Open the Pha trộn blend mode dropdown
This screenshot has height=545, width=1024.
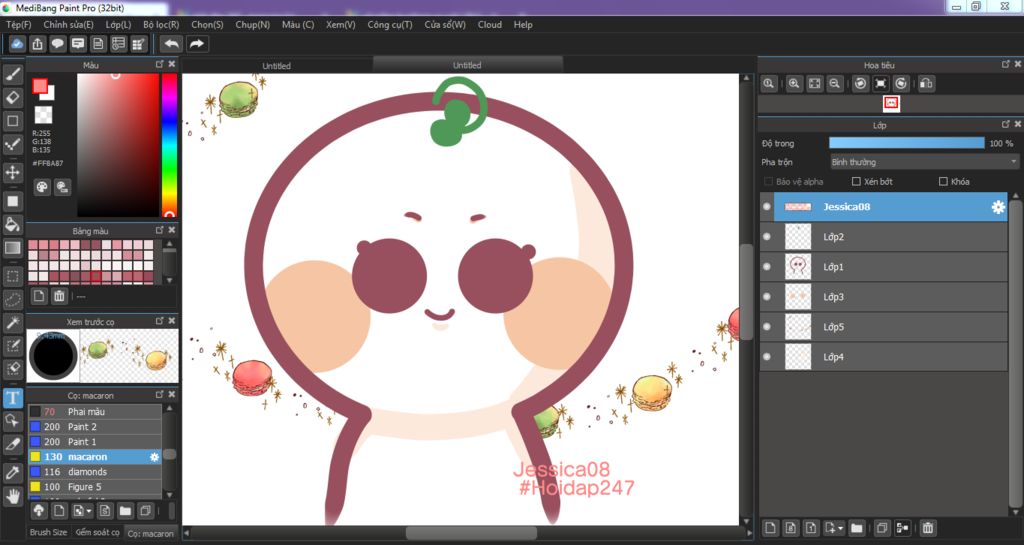point(924,162)
